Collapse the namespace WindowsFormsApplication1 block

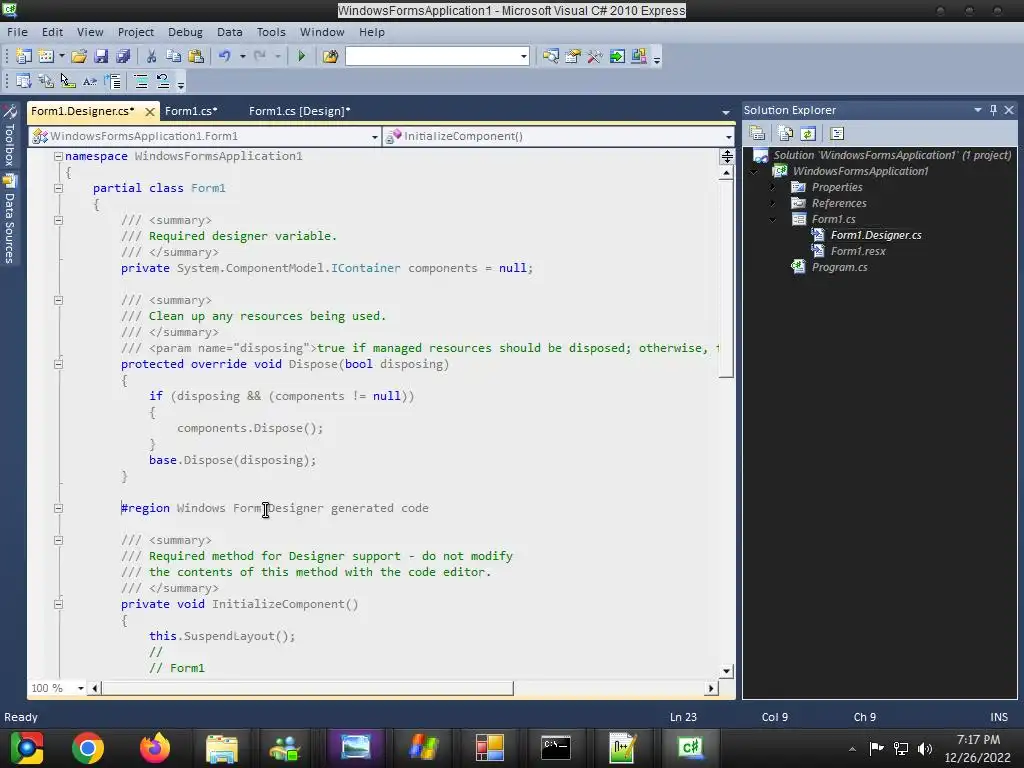tap(58, 156)
